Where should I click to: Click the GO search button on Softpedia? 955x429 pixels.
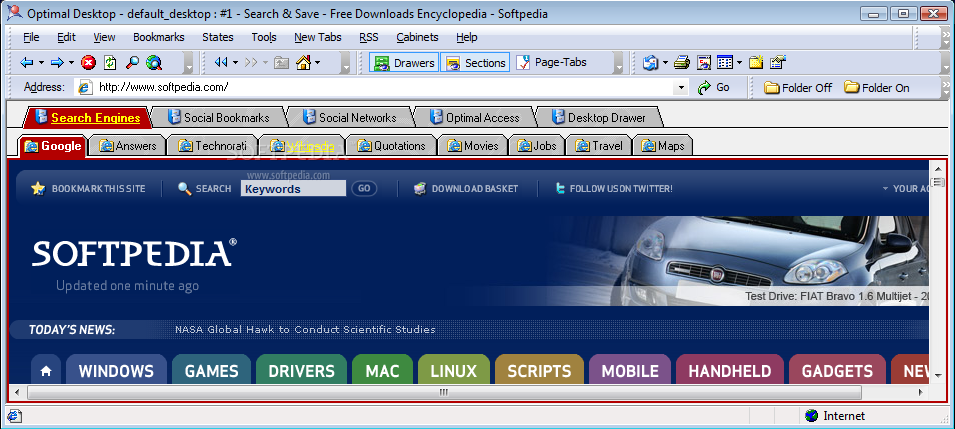[x=364, y=188]
